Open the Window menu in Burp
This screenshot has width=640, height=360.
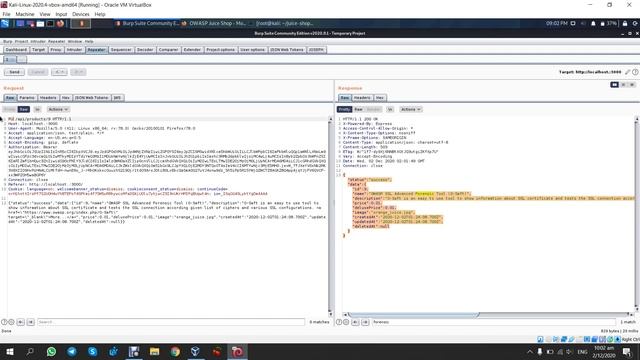(75, 41)
